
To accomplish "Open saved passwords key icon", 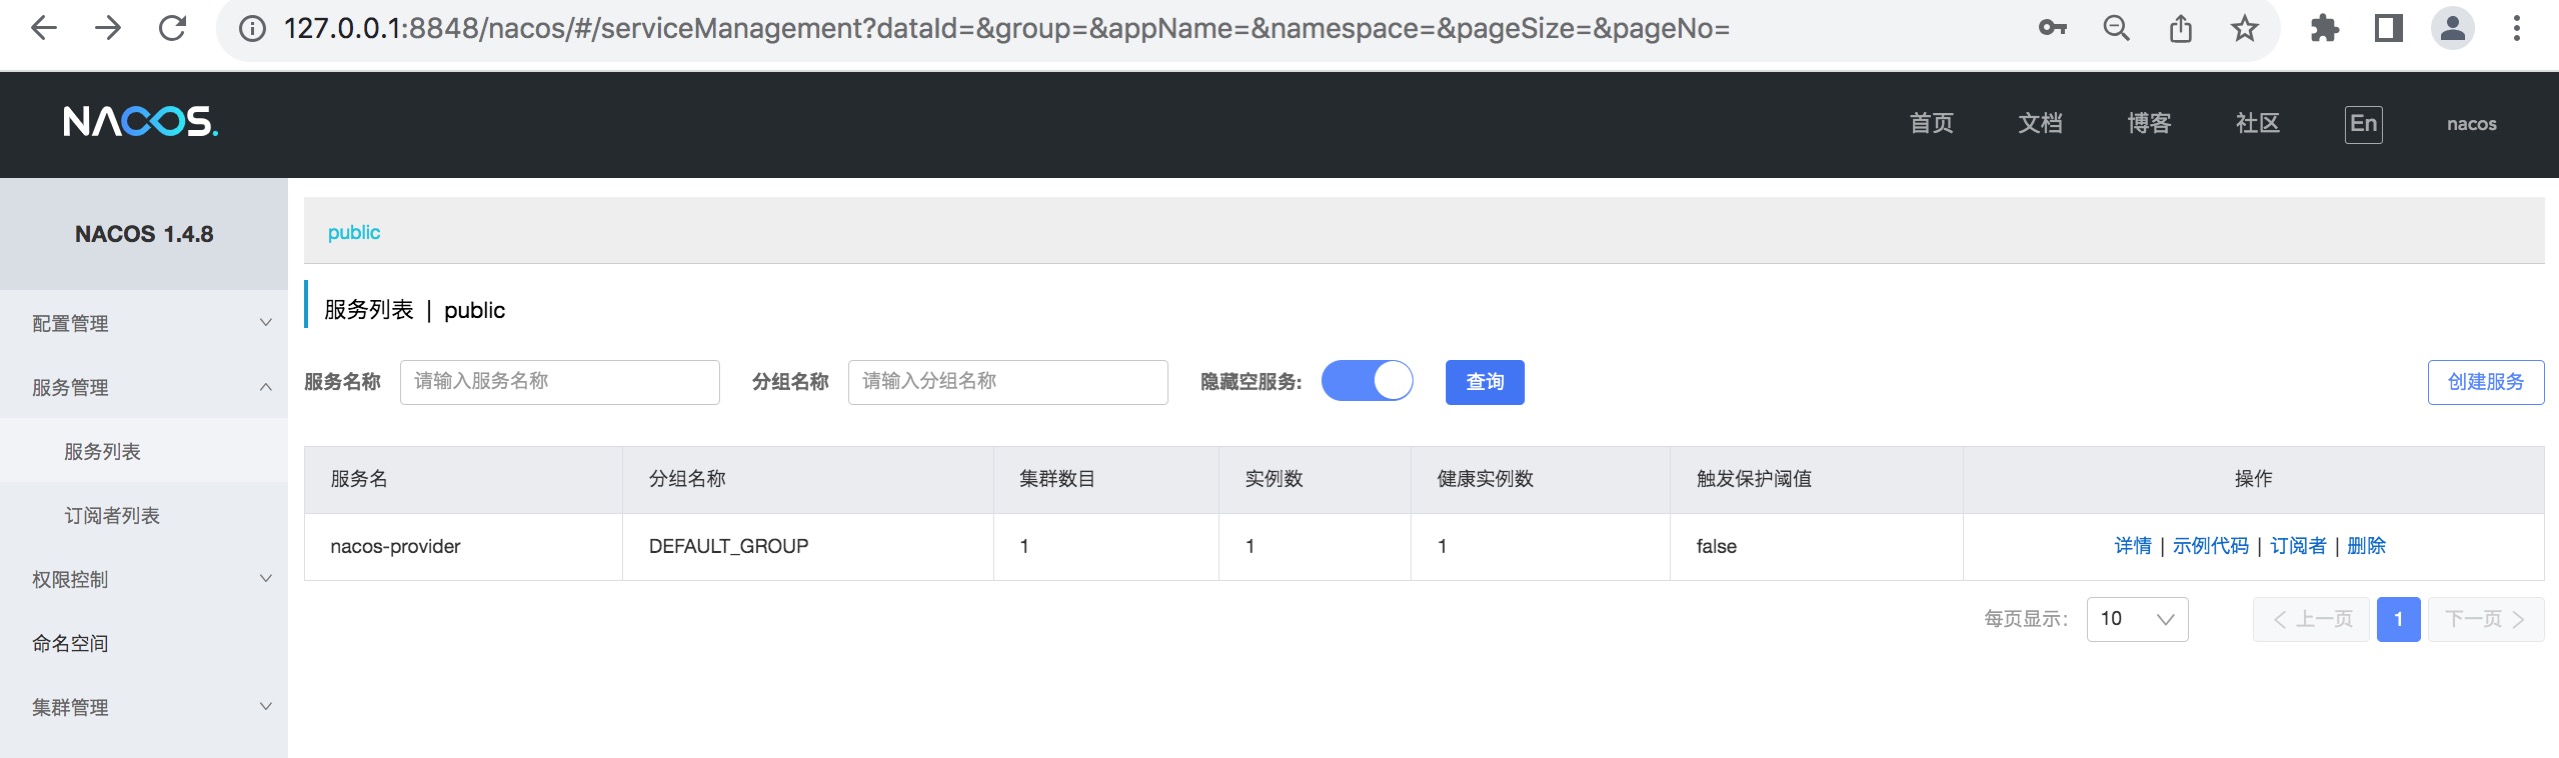I will [x=2052, y=28].
